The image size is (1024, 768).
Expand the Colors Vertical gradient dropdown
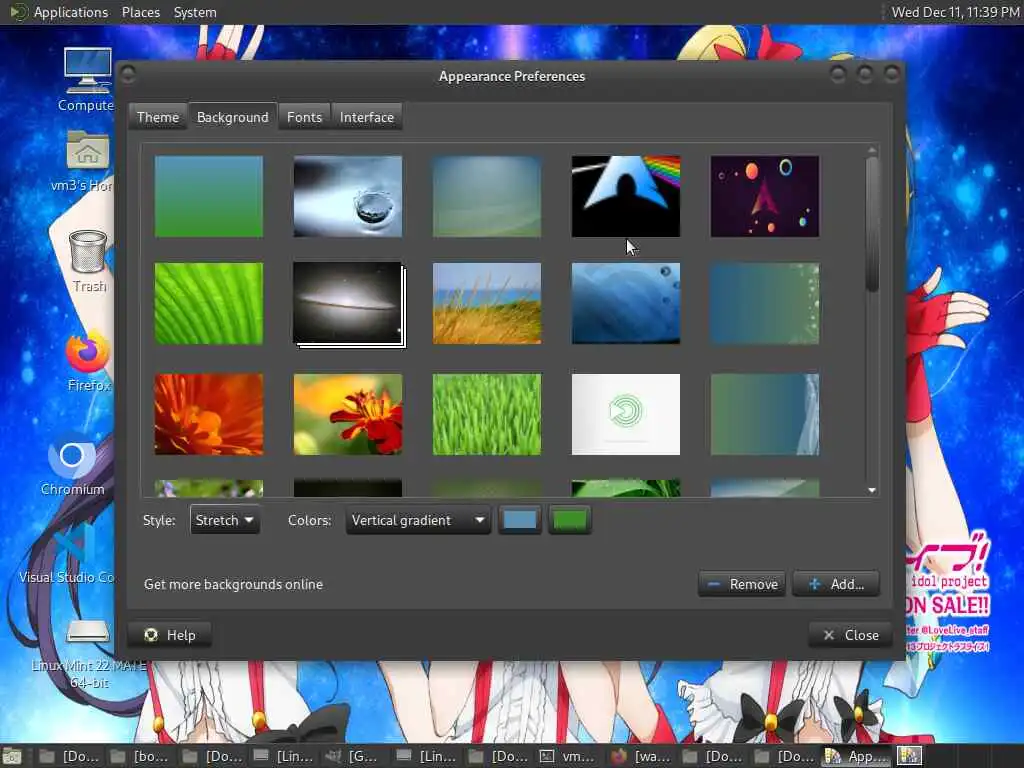(x=418, y=520)
